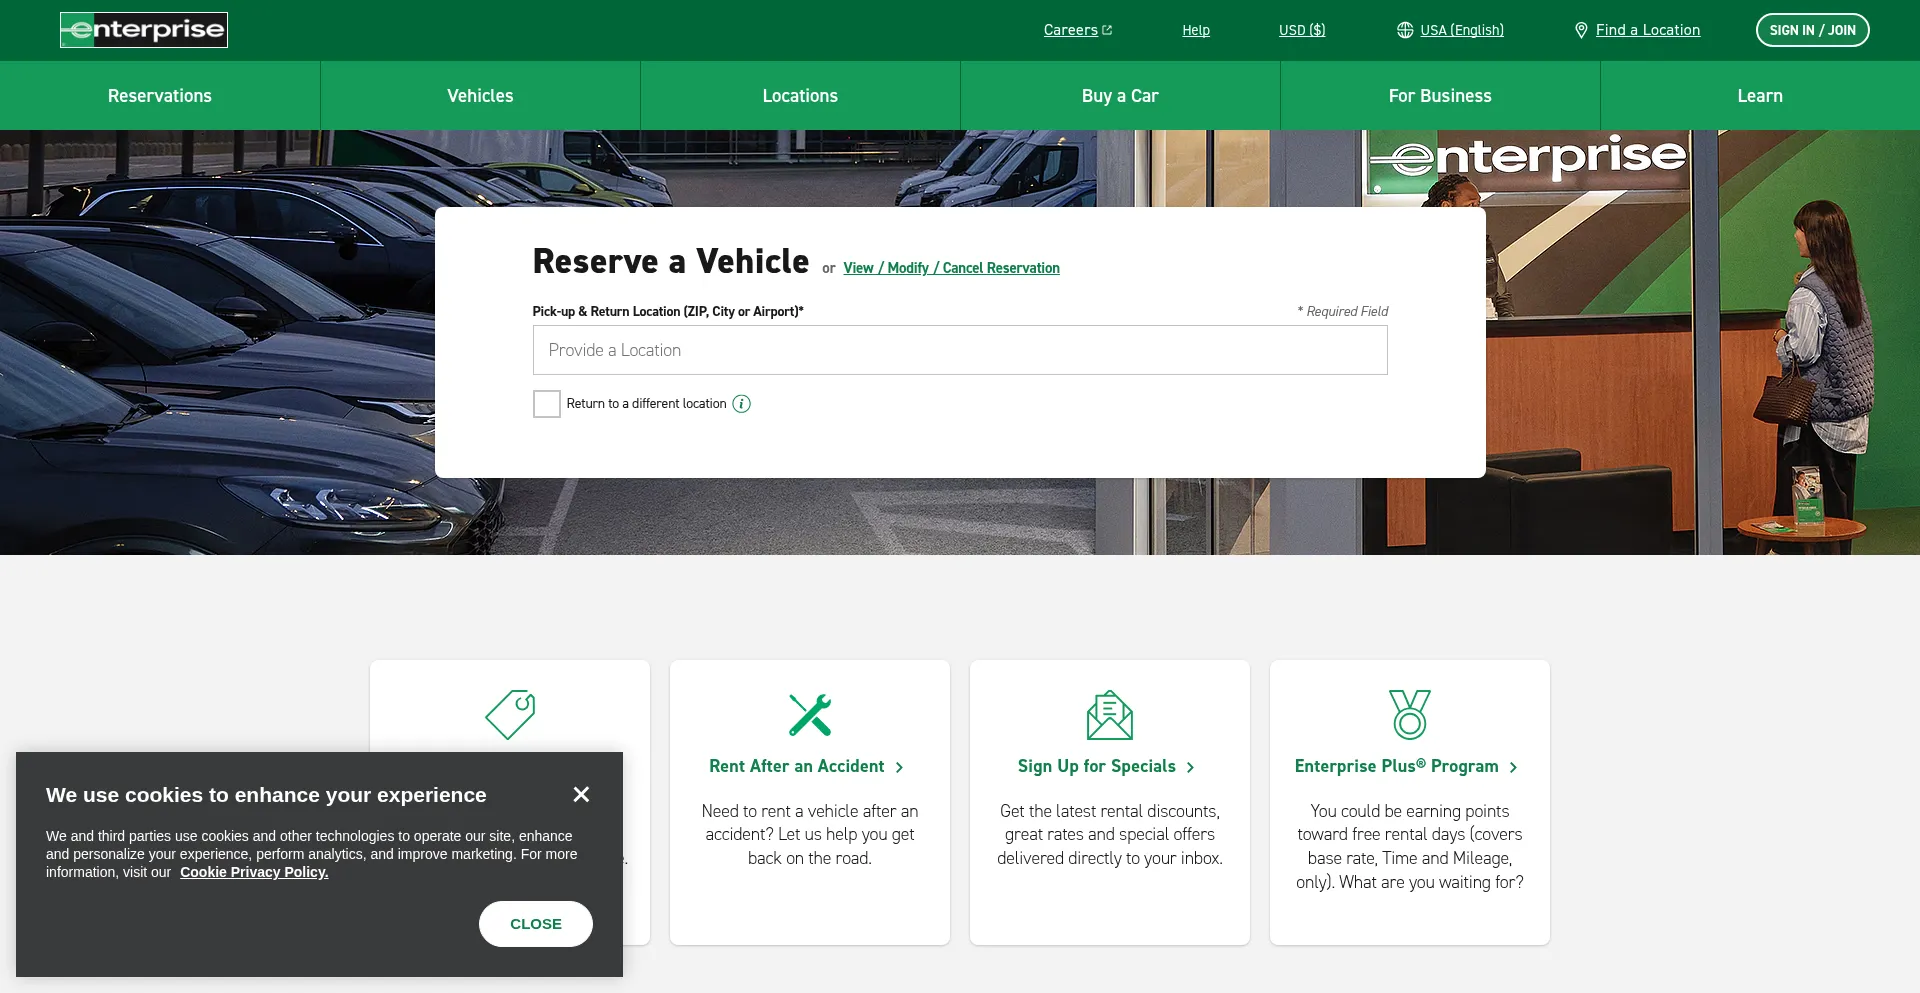Screen dimensions: 1920x993
Task: Open the Cookie Privacy Policy link
Action: [x=254, y=872]
